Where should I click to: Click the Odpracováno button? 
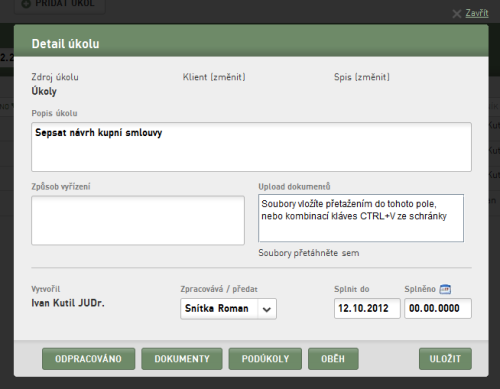tap(89, 359)
